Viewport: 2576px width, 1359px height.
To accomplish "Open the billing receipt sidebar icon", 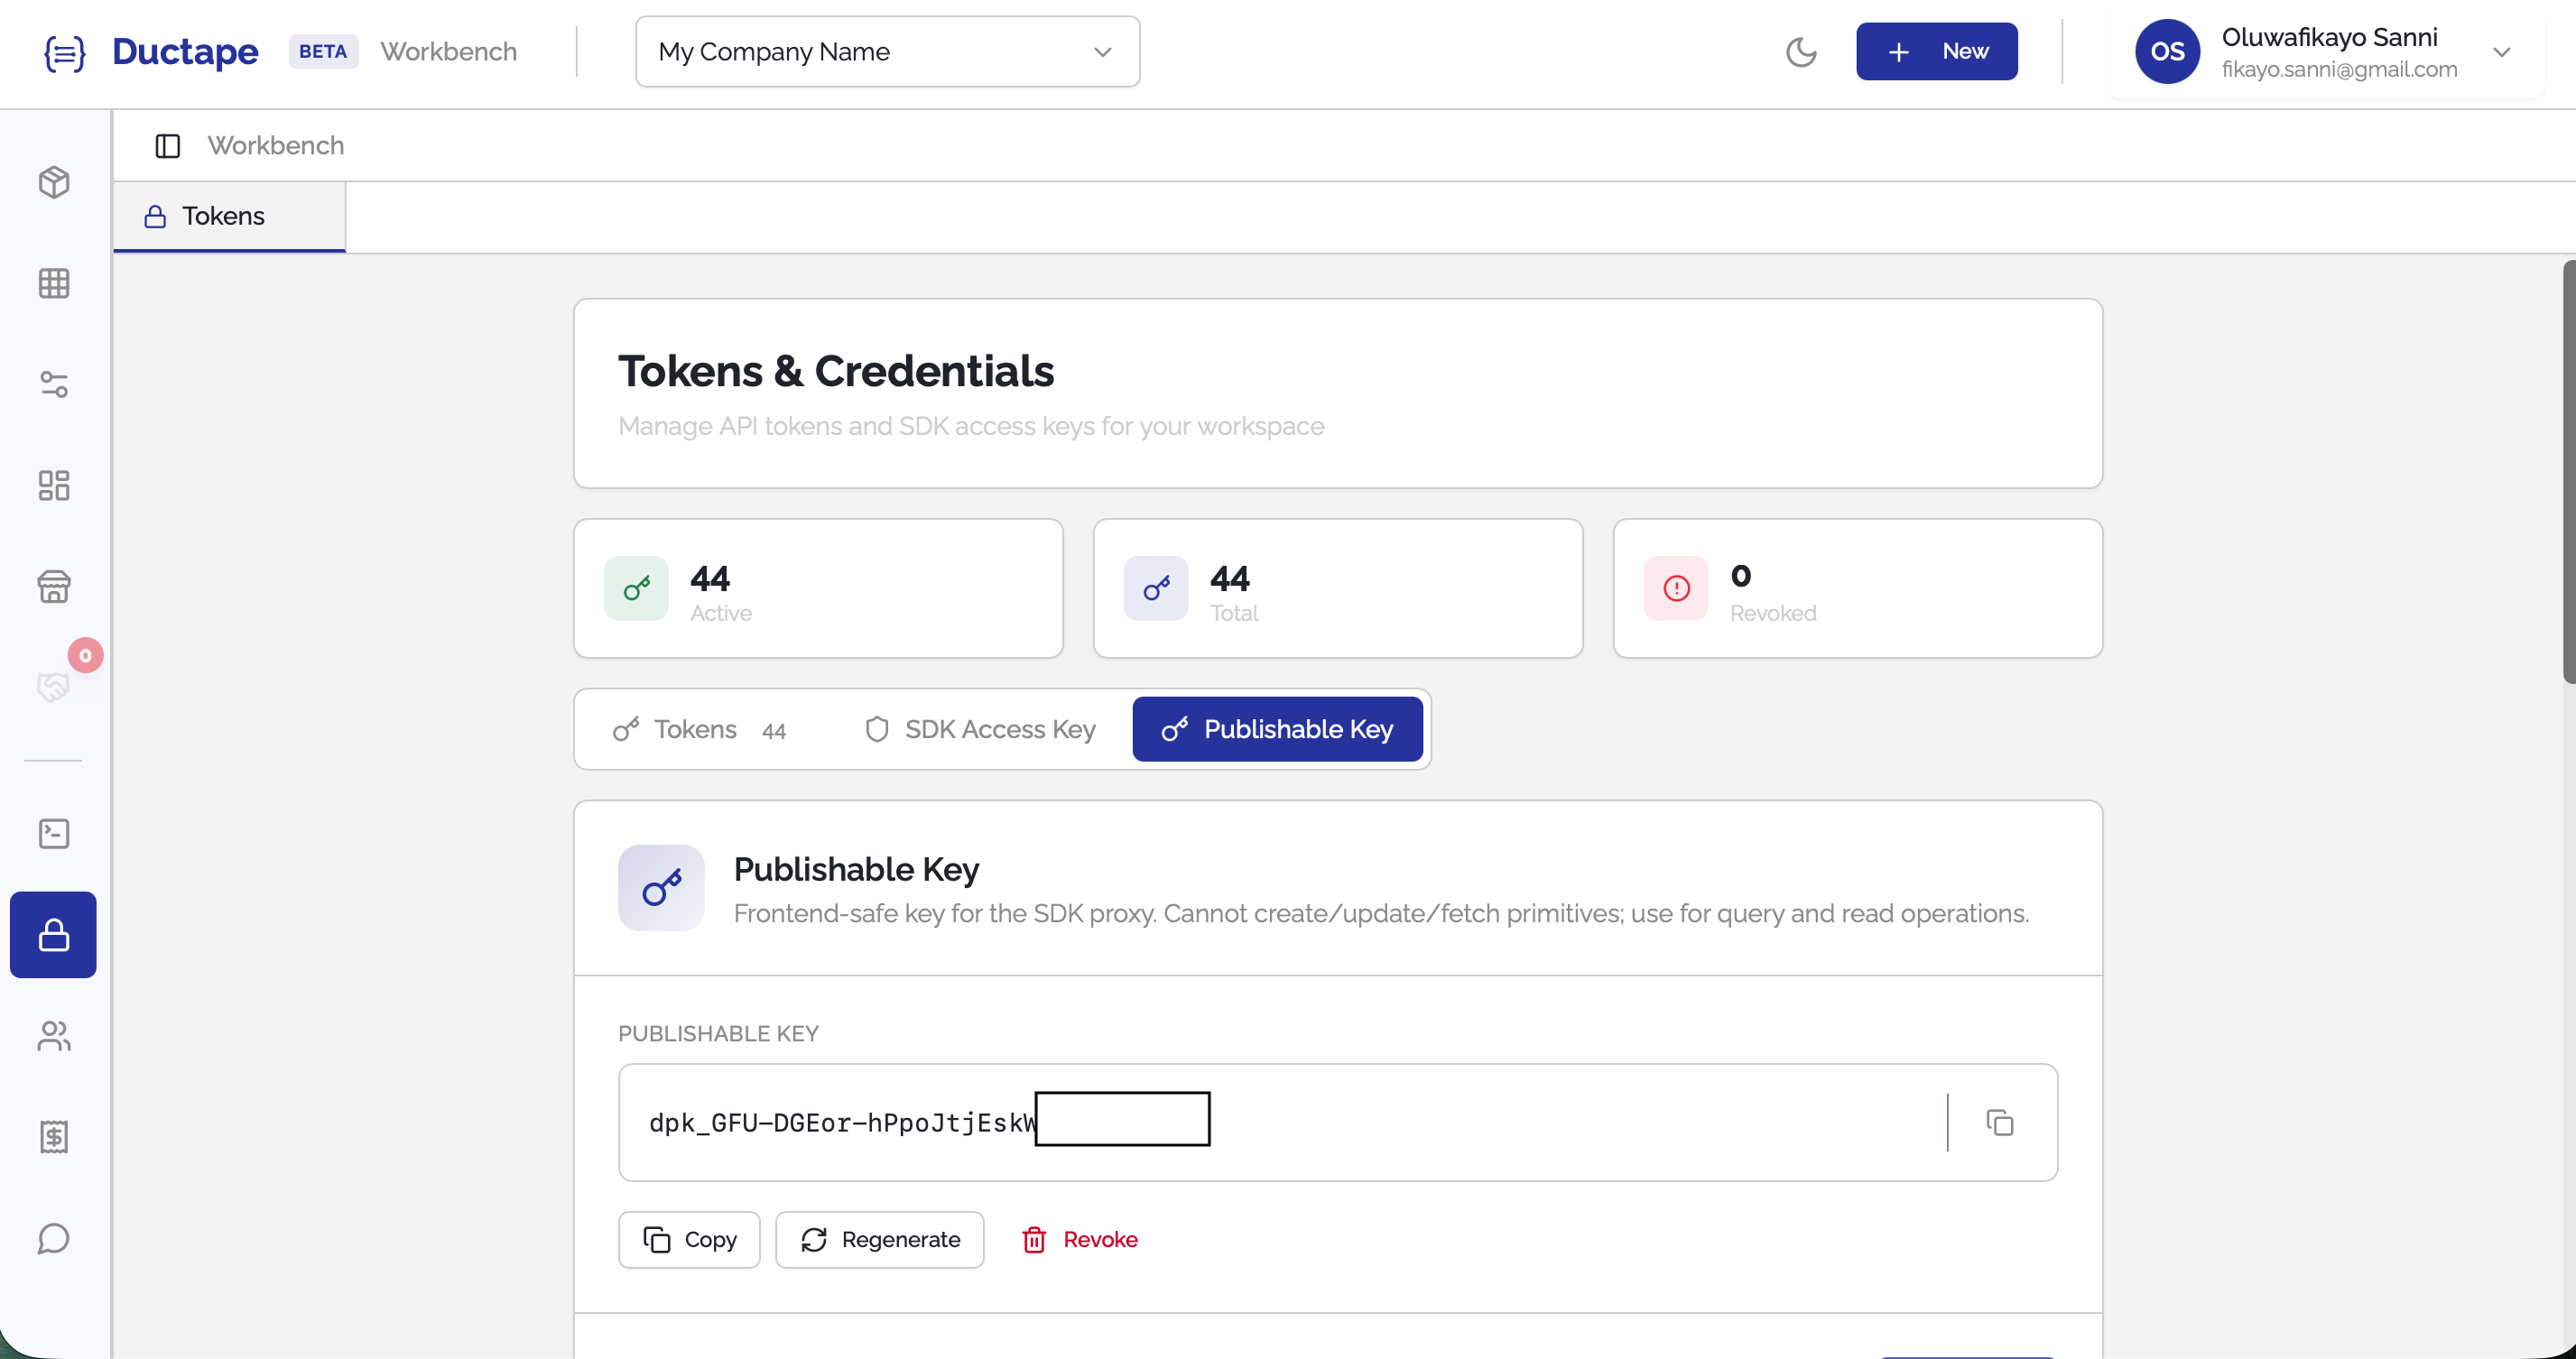I will [54, 1137].
